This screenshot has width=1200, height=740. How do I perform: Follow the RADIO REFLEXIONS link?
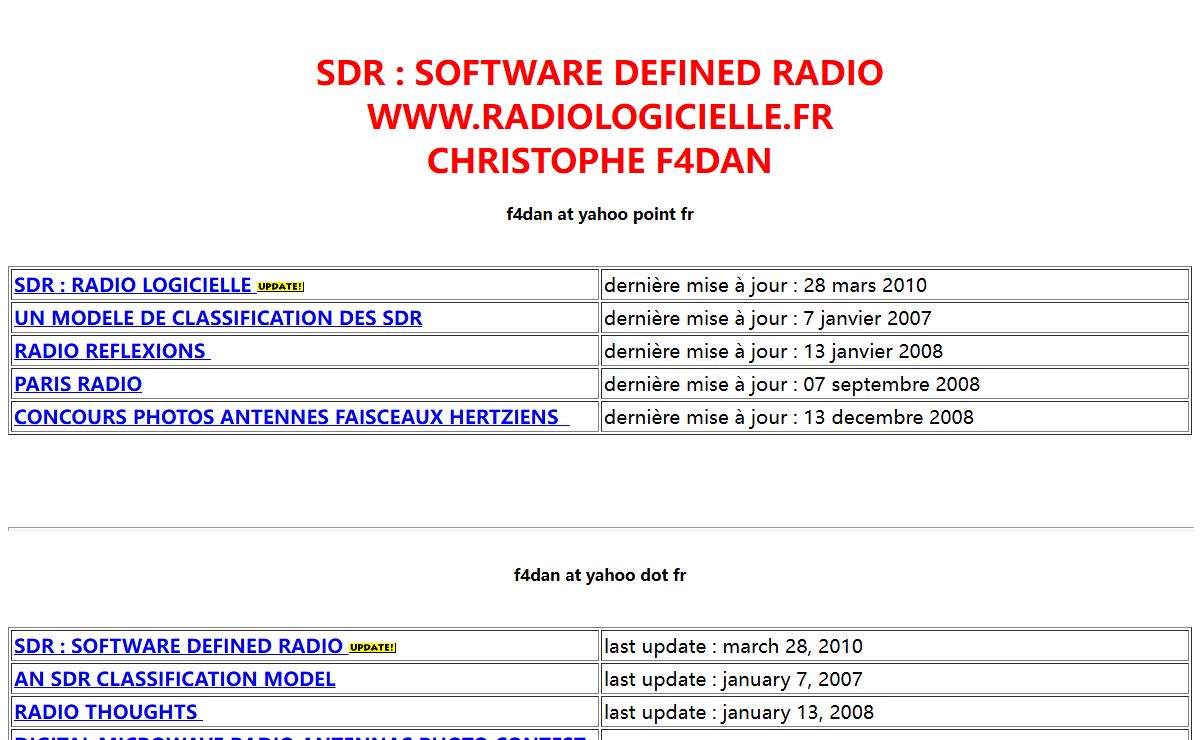tap(111, 351)
